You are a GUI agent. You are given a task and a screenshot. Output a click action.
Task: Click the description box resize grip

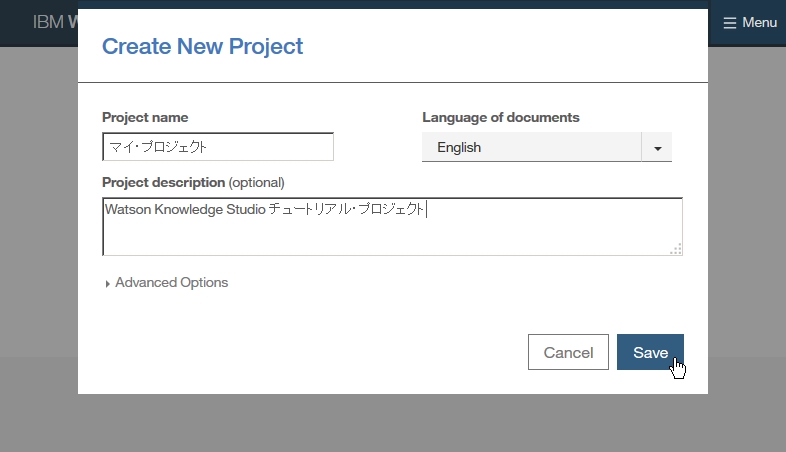677,250
